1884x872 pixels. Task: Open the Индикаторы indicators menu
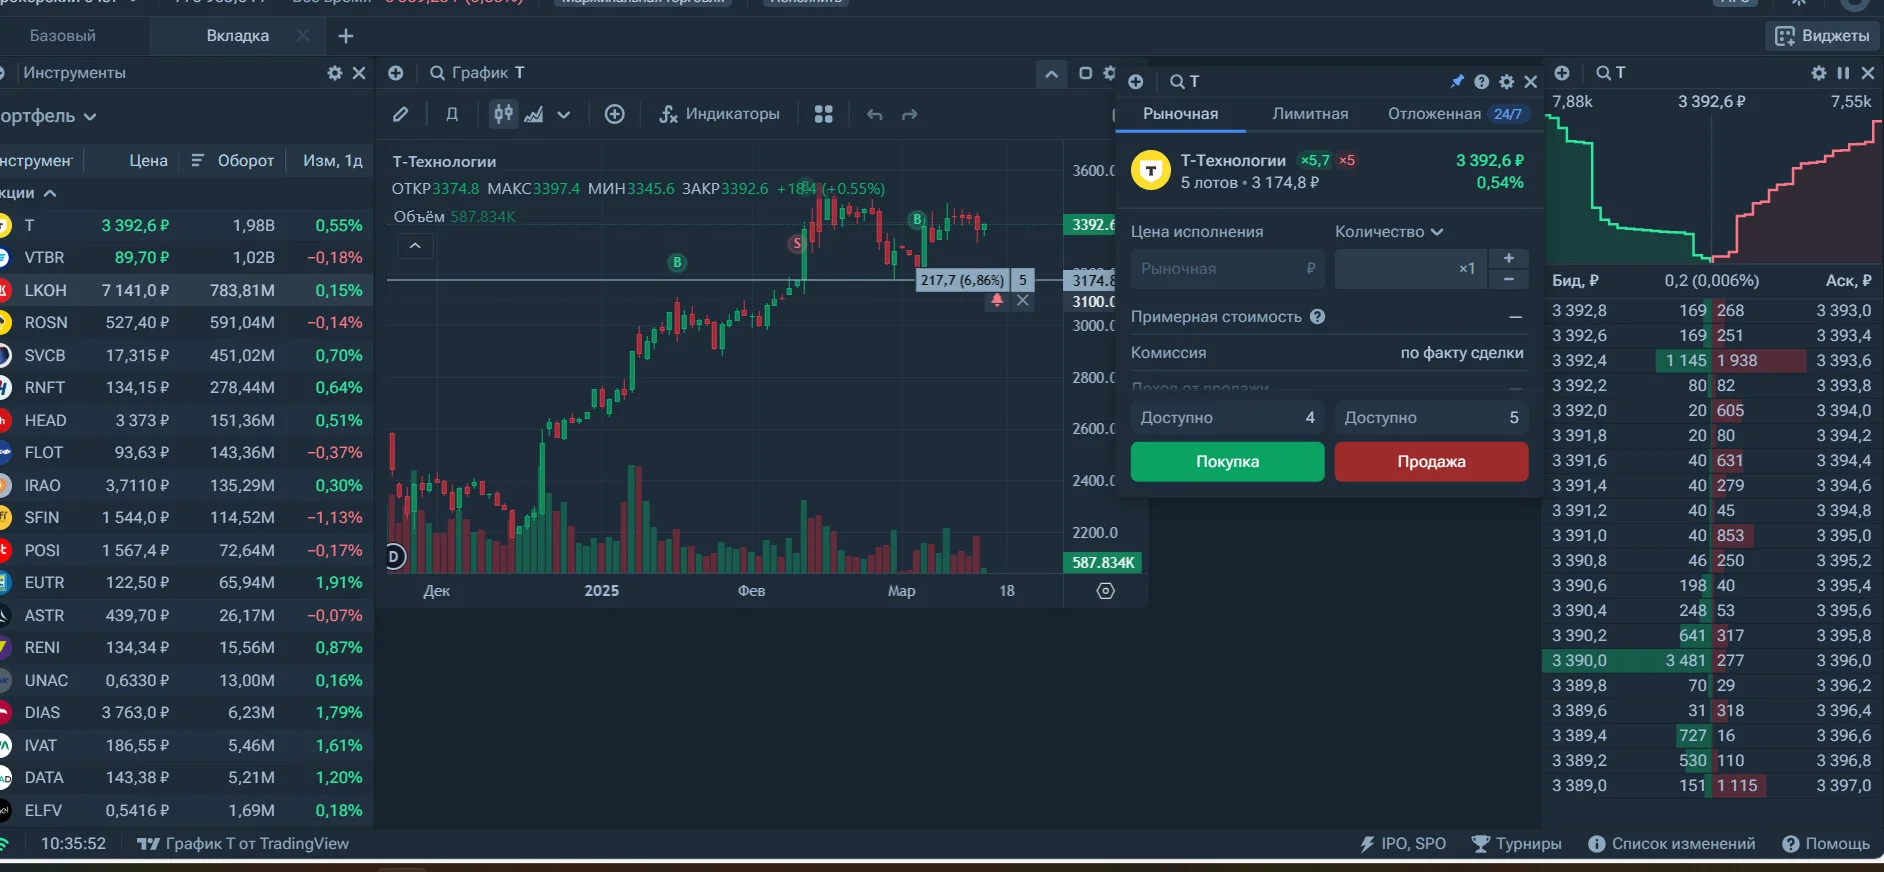coord(719,114)
